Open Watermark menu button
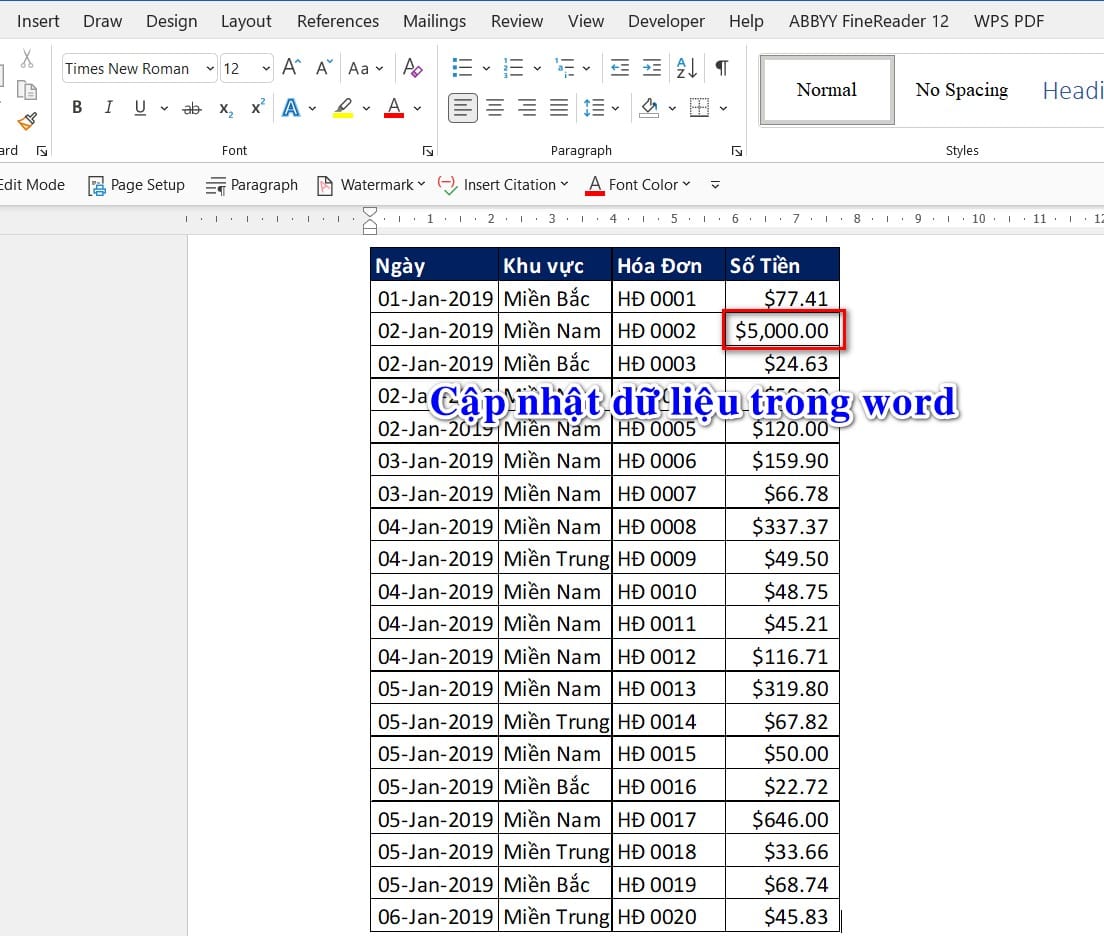Screen dimensions: 1104x936 point(371,185)
